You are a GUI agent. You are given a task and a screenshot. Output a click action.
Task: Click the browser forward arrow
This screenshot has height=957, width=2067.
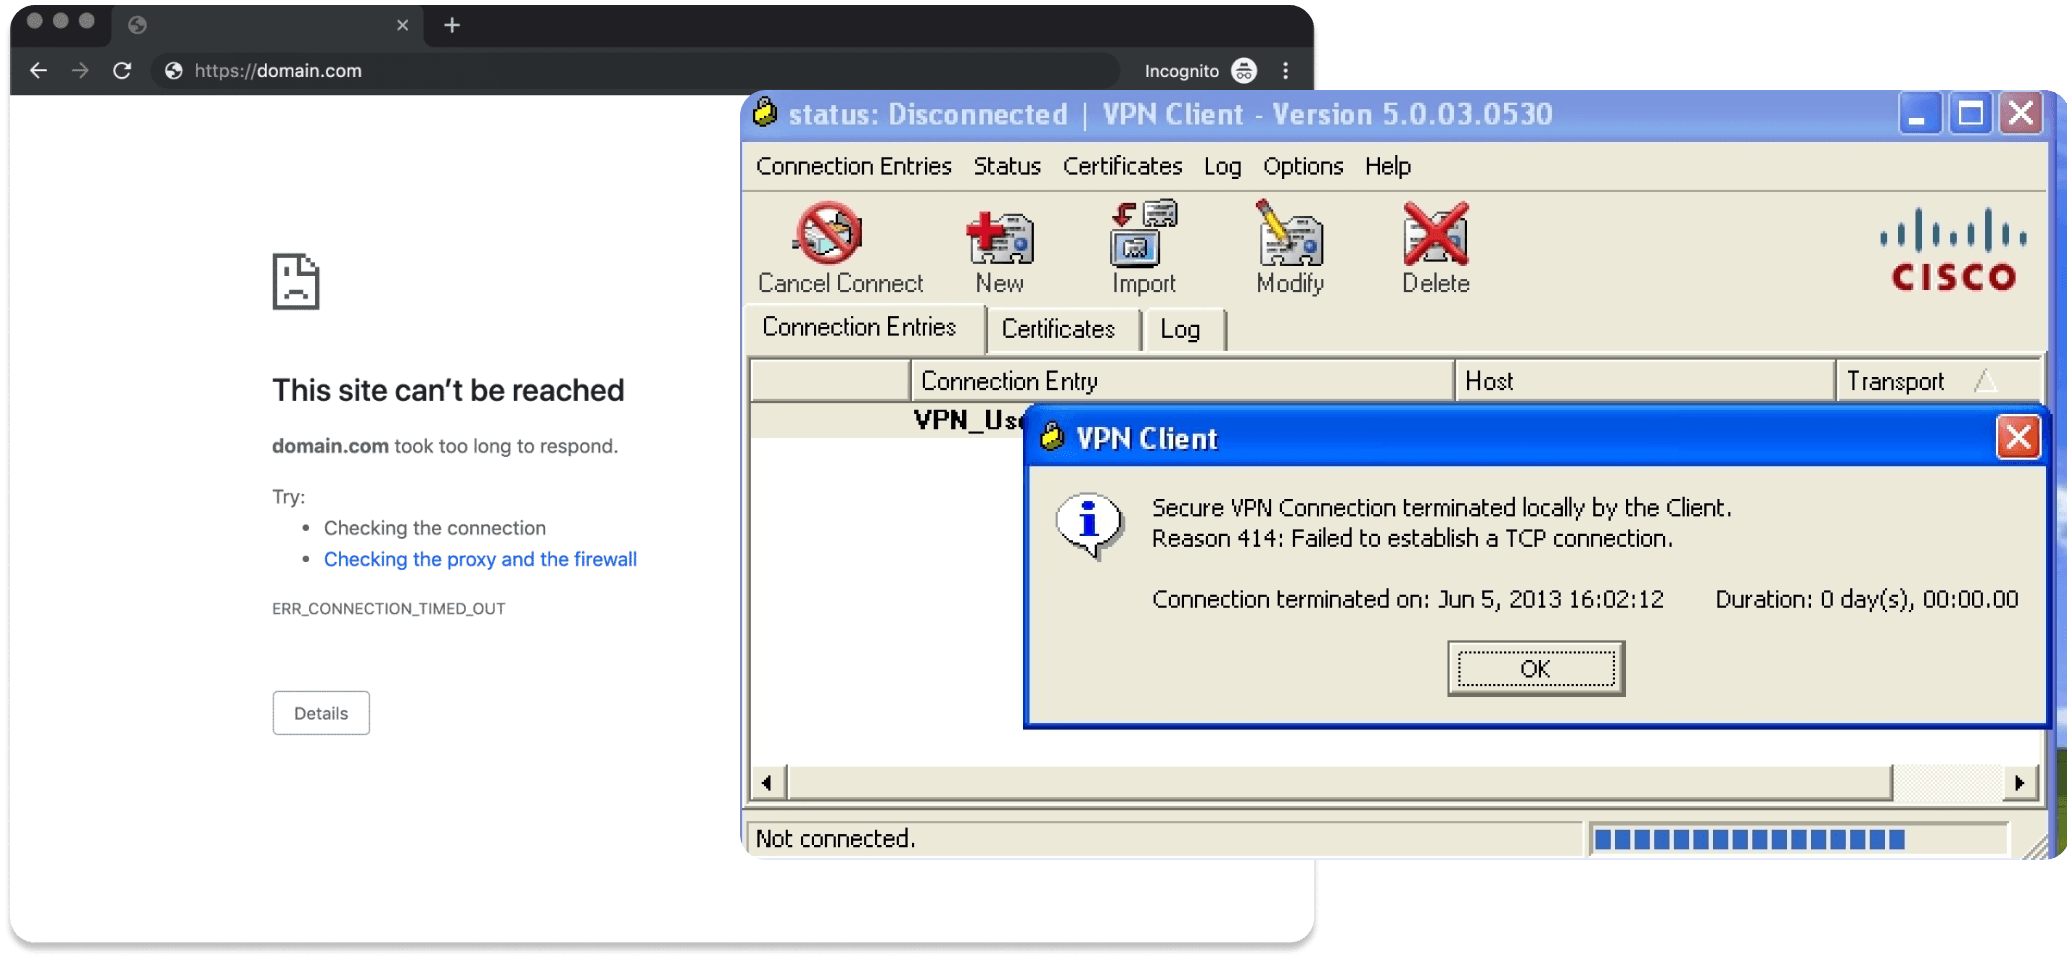coord(80,70)
